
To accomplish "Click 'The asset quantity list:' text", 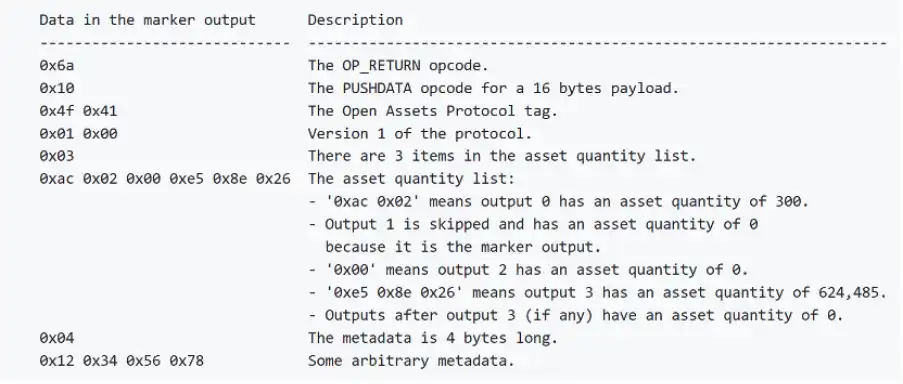I will pos(411,179).
